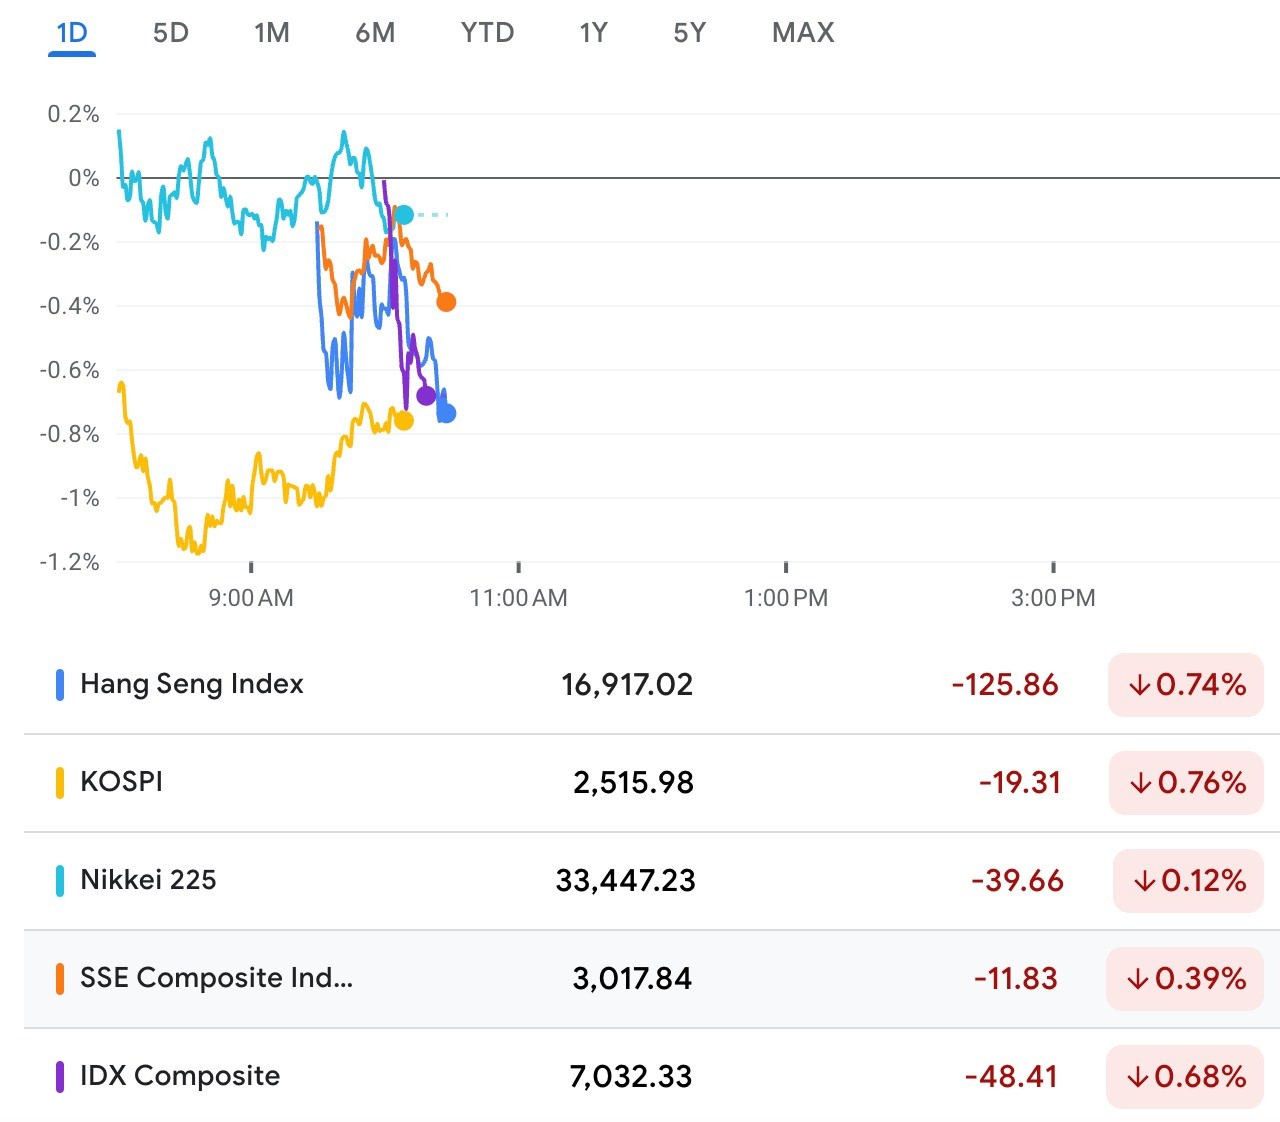Open the Hang Seng Index row

tap(652, 685)
